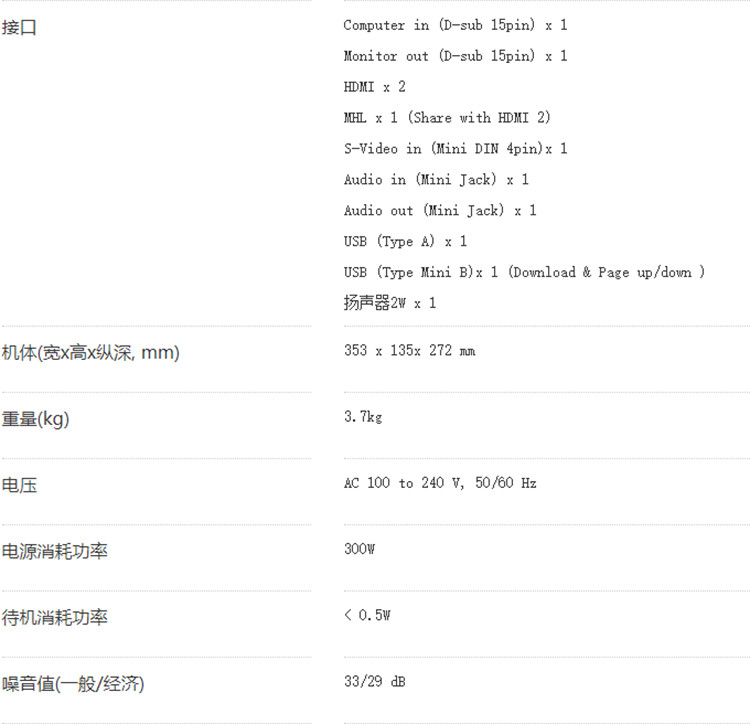Select the 3.7kg weight value
The width and height of the screenshot is (750, 724).
click(363, 417)
